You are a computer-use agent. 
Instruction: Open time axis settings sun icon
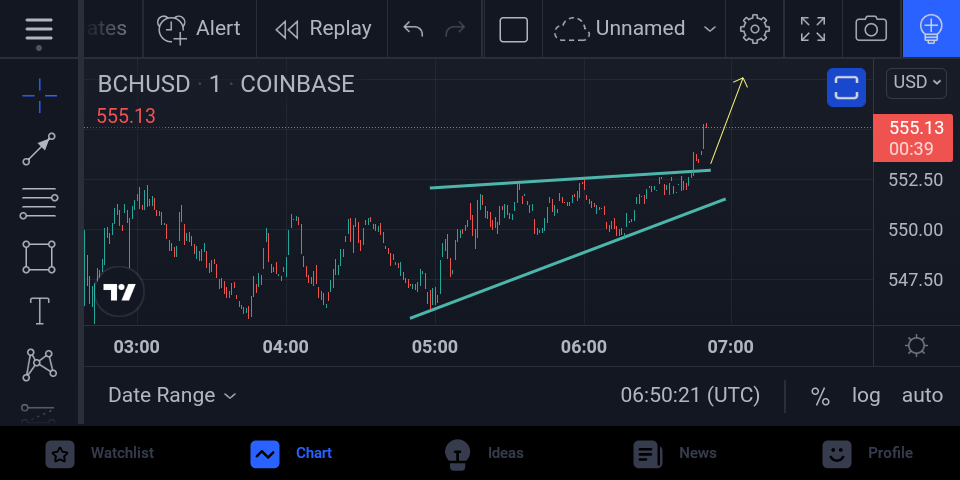916,346
